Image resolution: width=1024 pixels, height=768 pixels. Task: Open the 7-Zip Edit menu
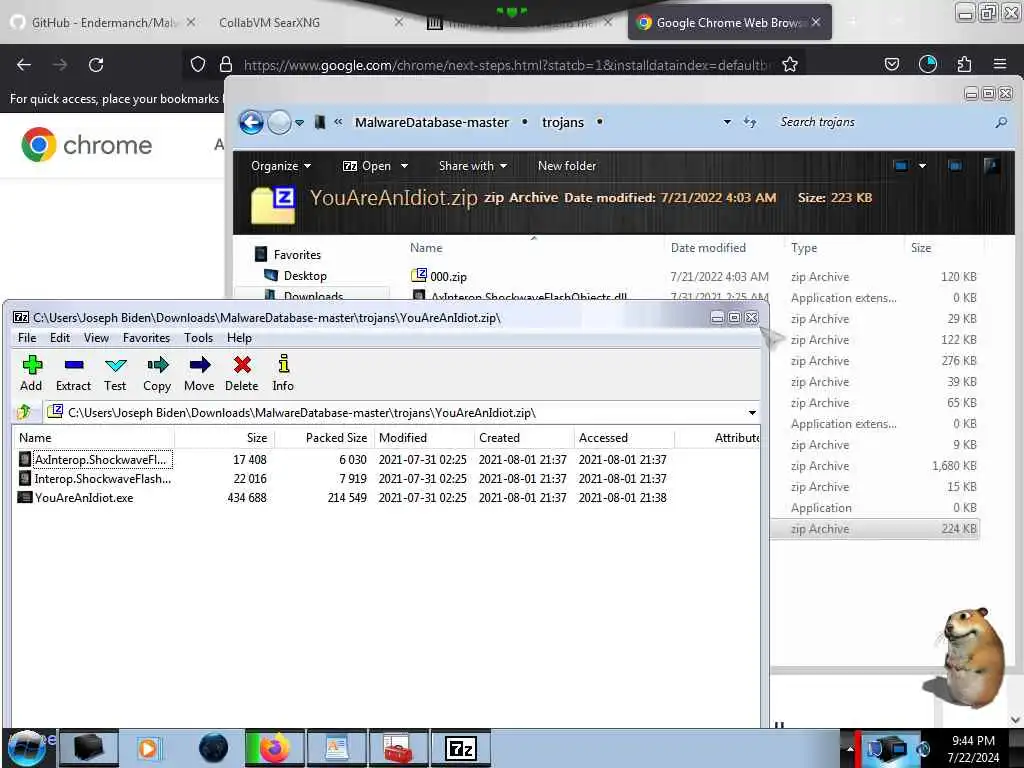pyautogui.click(x=59, y=338)
